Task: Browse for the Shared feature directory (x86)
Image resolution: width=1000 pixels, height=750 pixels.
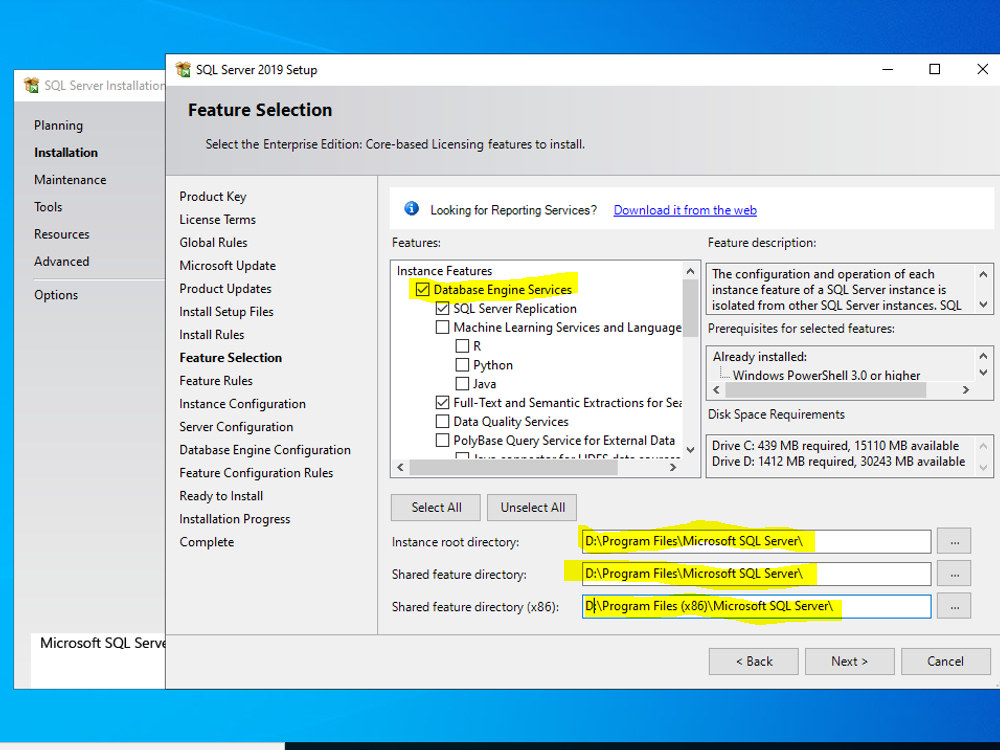Action: [954, 606]
